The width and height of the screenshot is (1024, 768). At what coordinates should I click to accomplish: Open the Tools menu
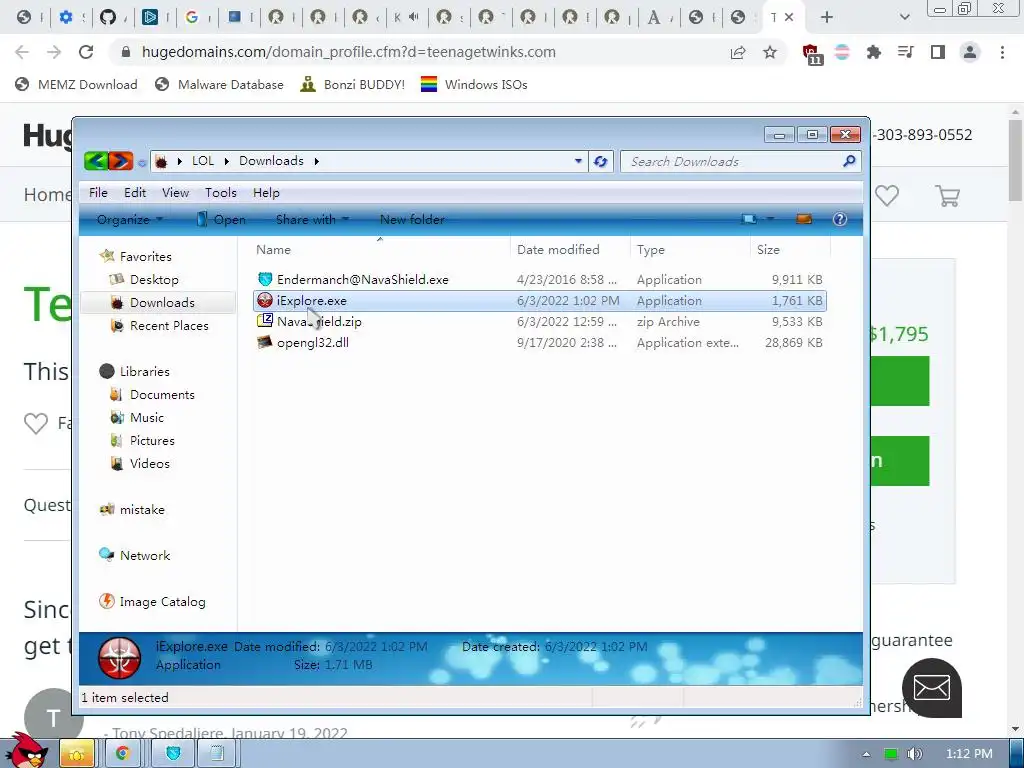(x=221, y=193)
